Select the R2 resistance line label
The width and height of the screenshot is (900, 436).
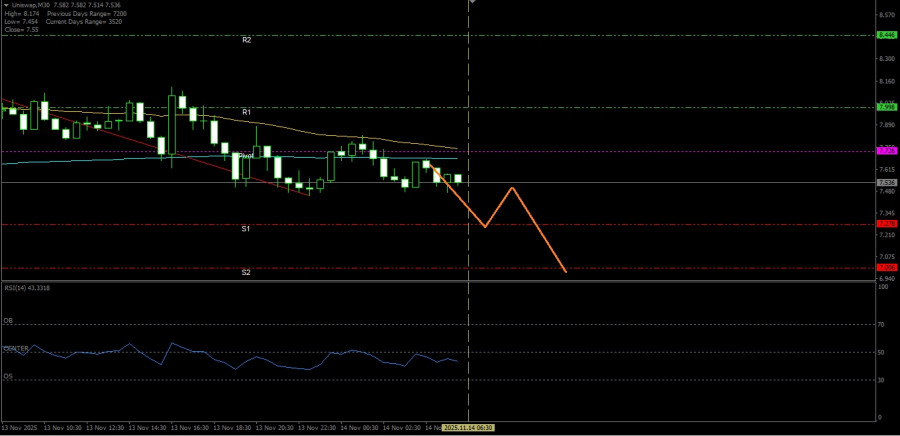point(246,40)
